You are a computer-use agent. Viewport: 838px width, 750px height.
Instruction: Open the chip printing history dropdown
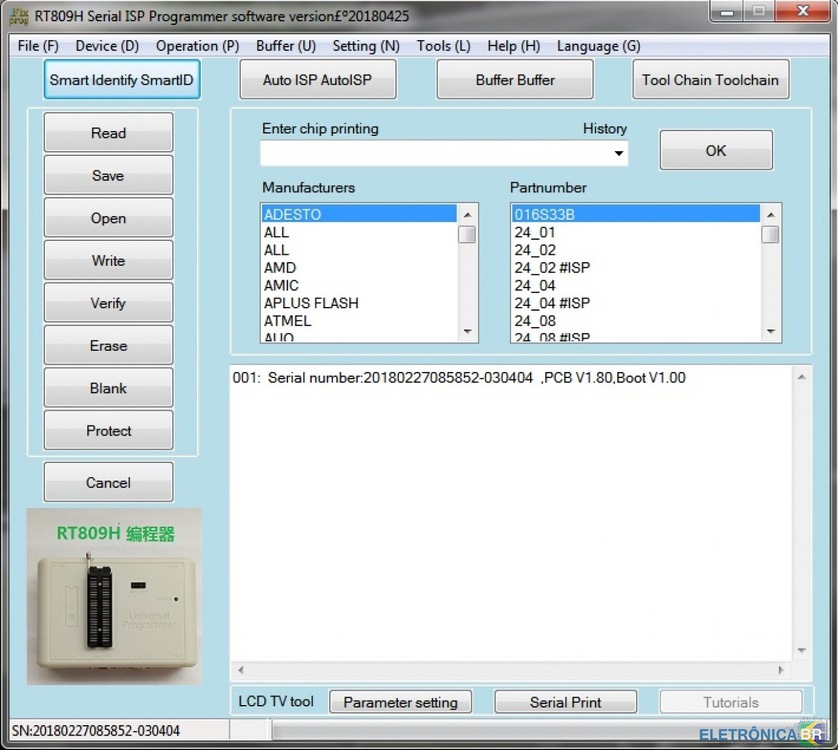pyautogui.click(x=618, y=153)
